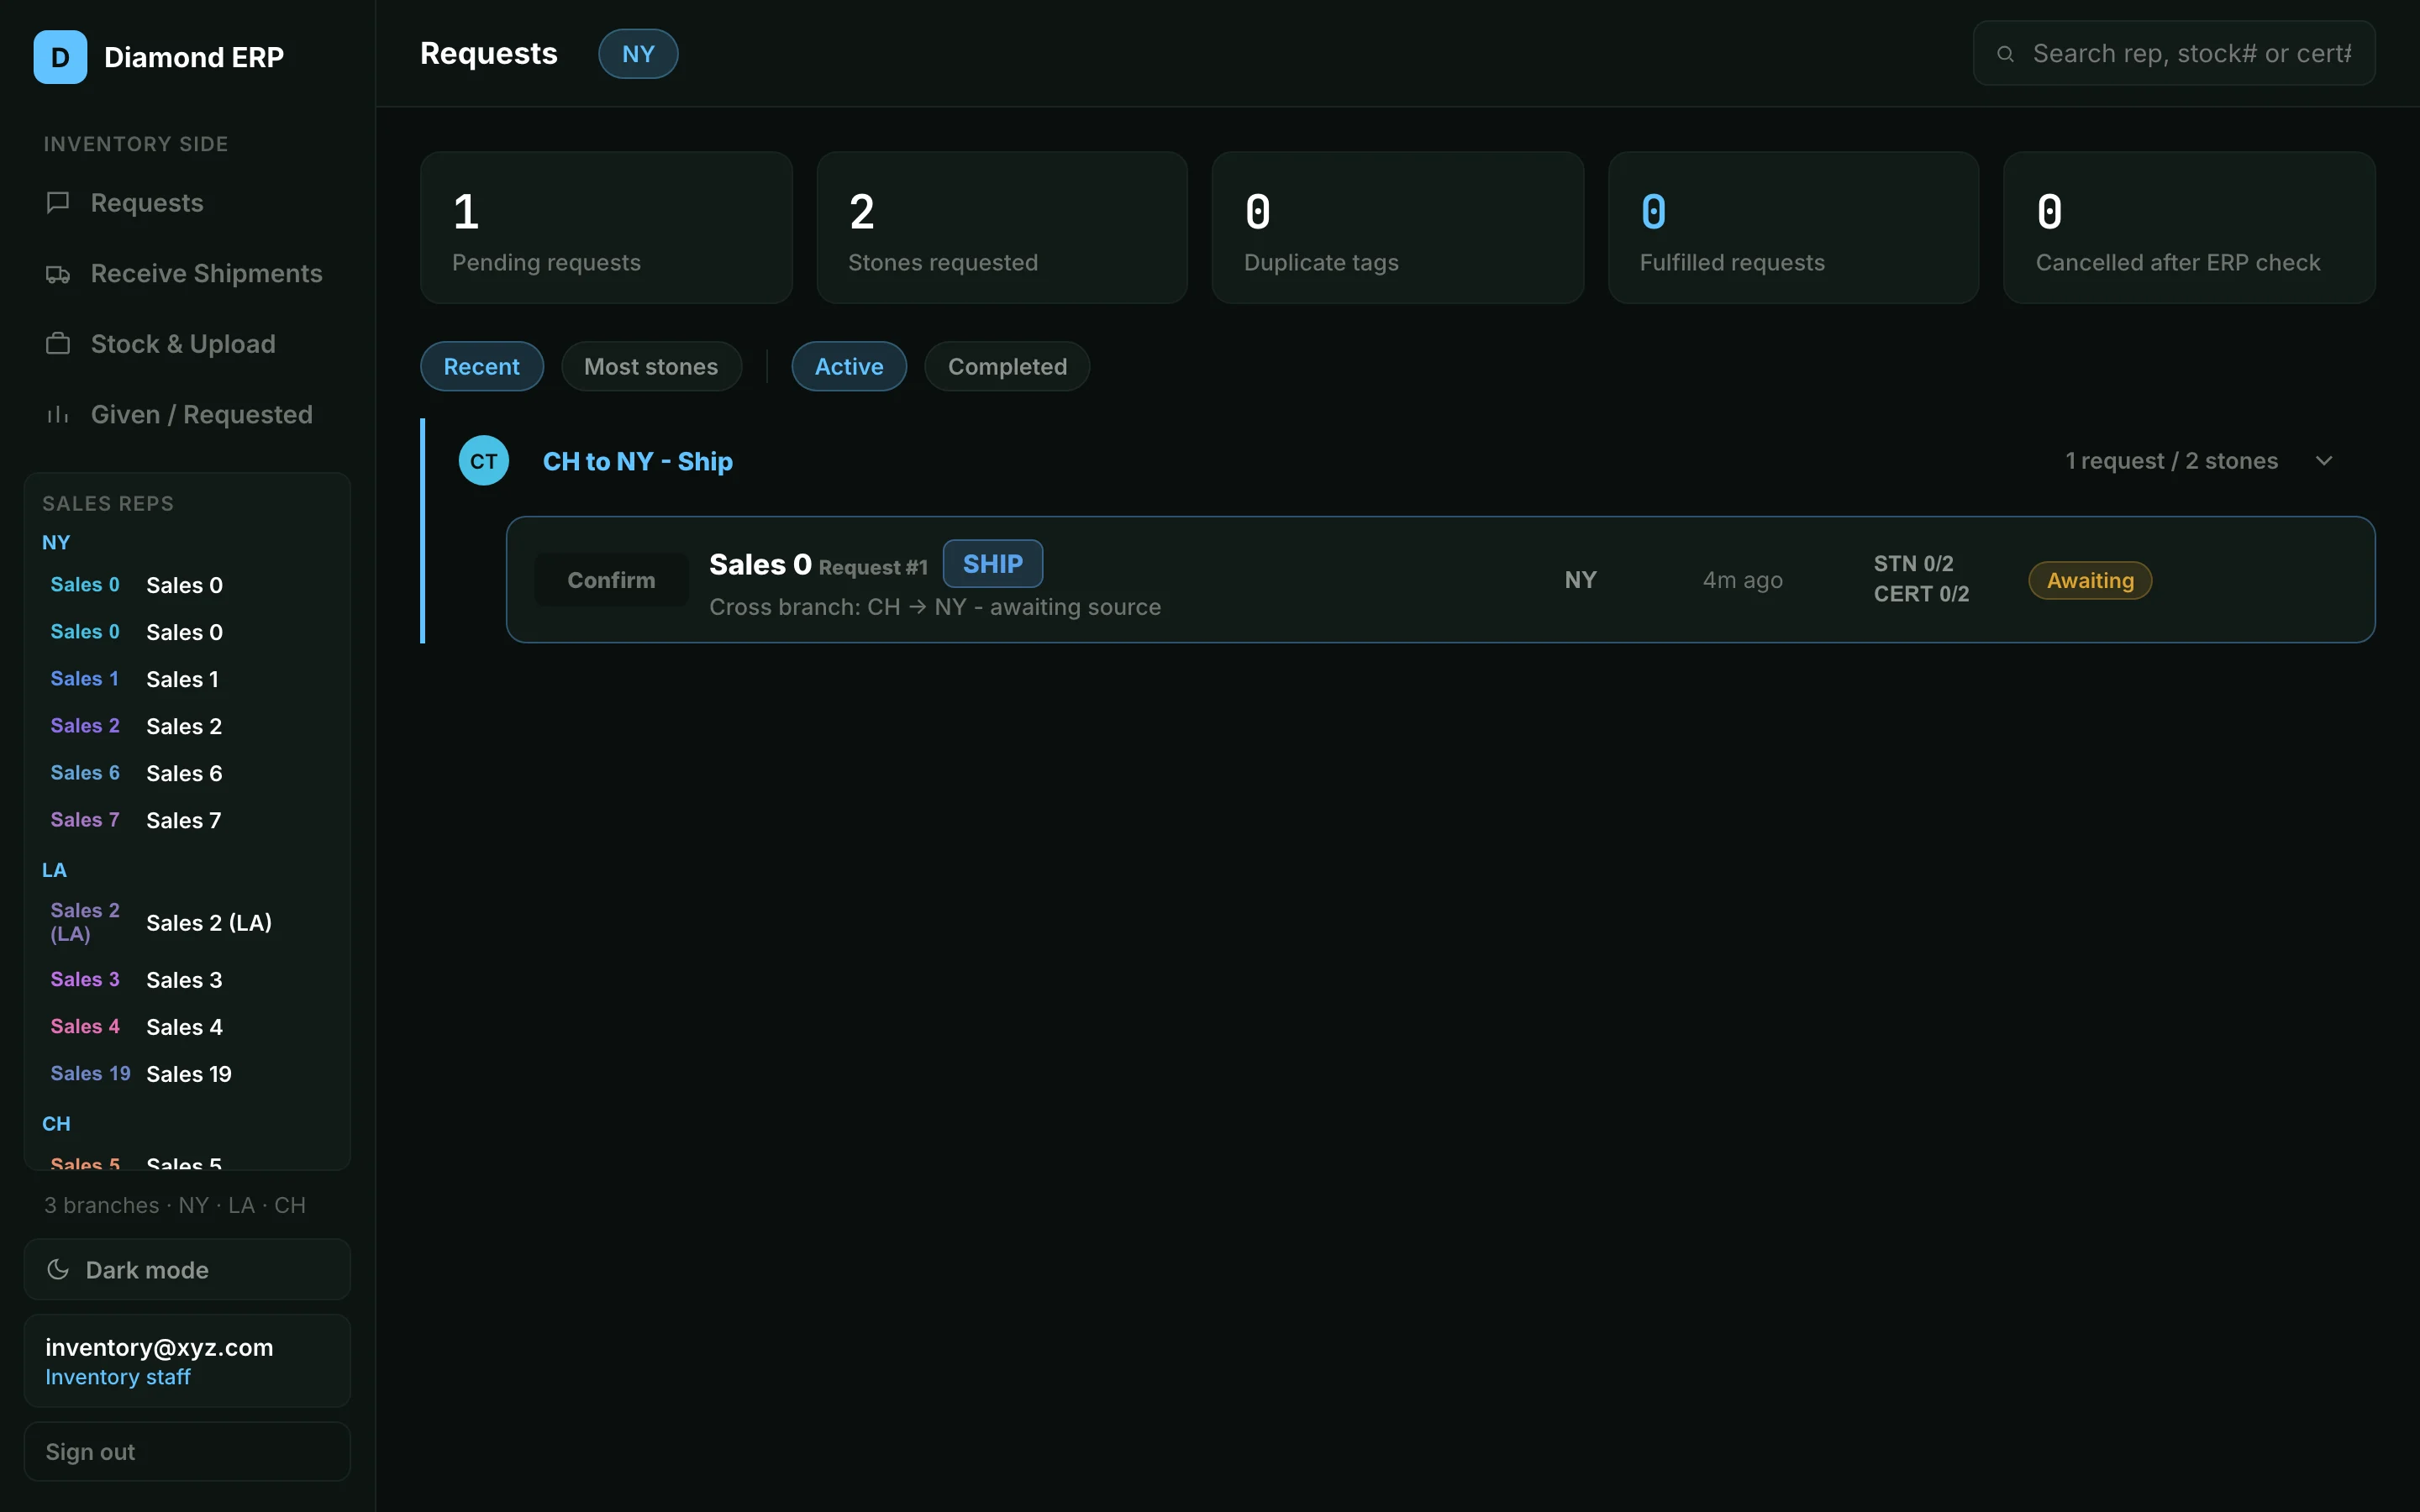The width and height of the screenshot is (2420, 1512).
Task: Sign out of the account
Action: (x=187, y=1452)
